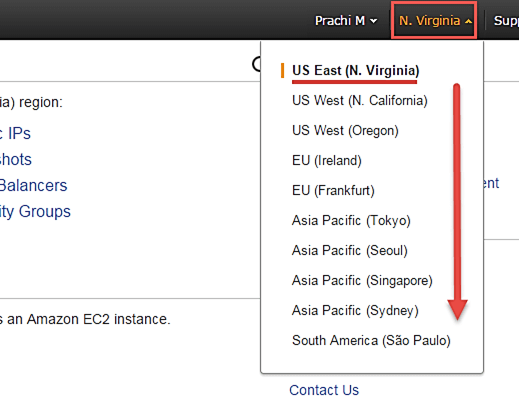Switch to EU (Ireland) region
519x419 pixels.
tap(327, 161)
